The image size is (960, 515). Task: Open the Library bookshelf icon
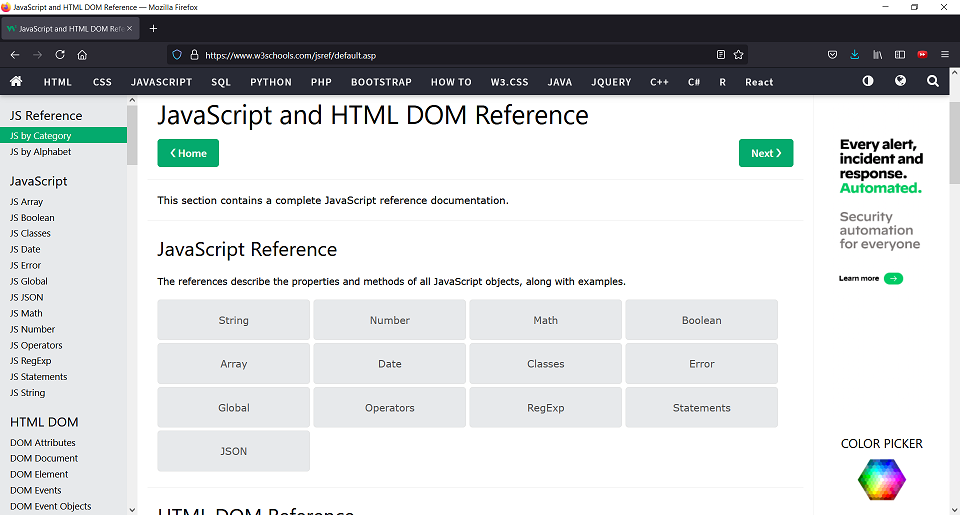[x=877, y=55]
